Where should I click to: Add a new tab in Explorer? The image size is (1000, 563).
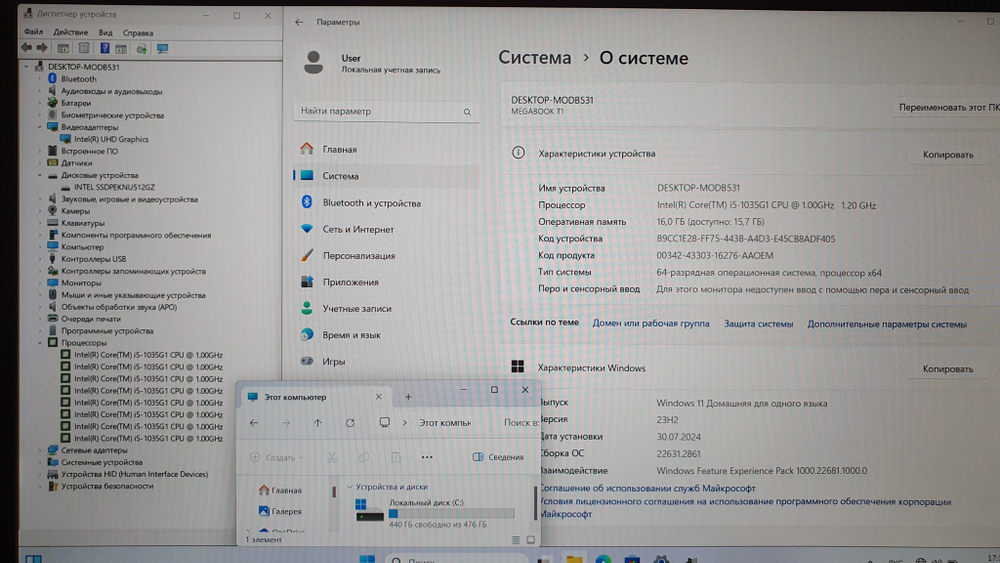click(x=408, y=397)
